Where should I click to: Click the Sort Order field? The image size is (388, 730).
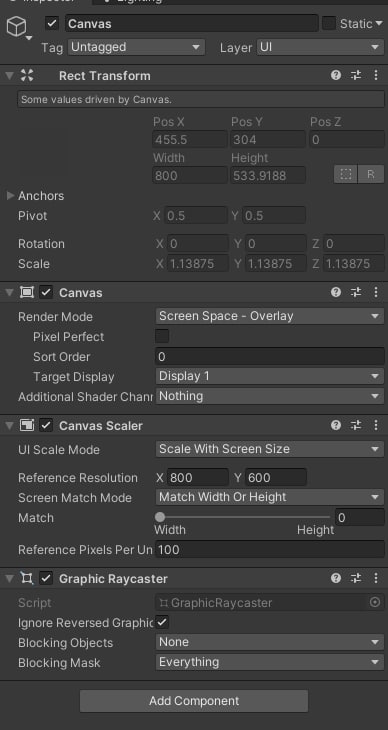pyautogui.click(x=270, y=357)
